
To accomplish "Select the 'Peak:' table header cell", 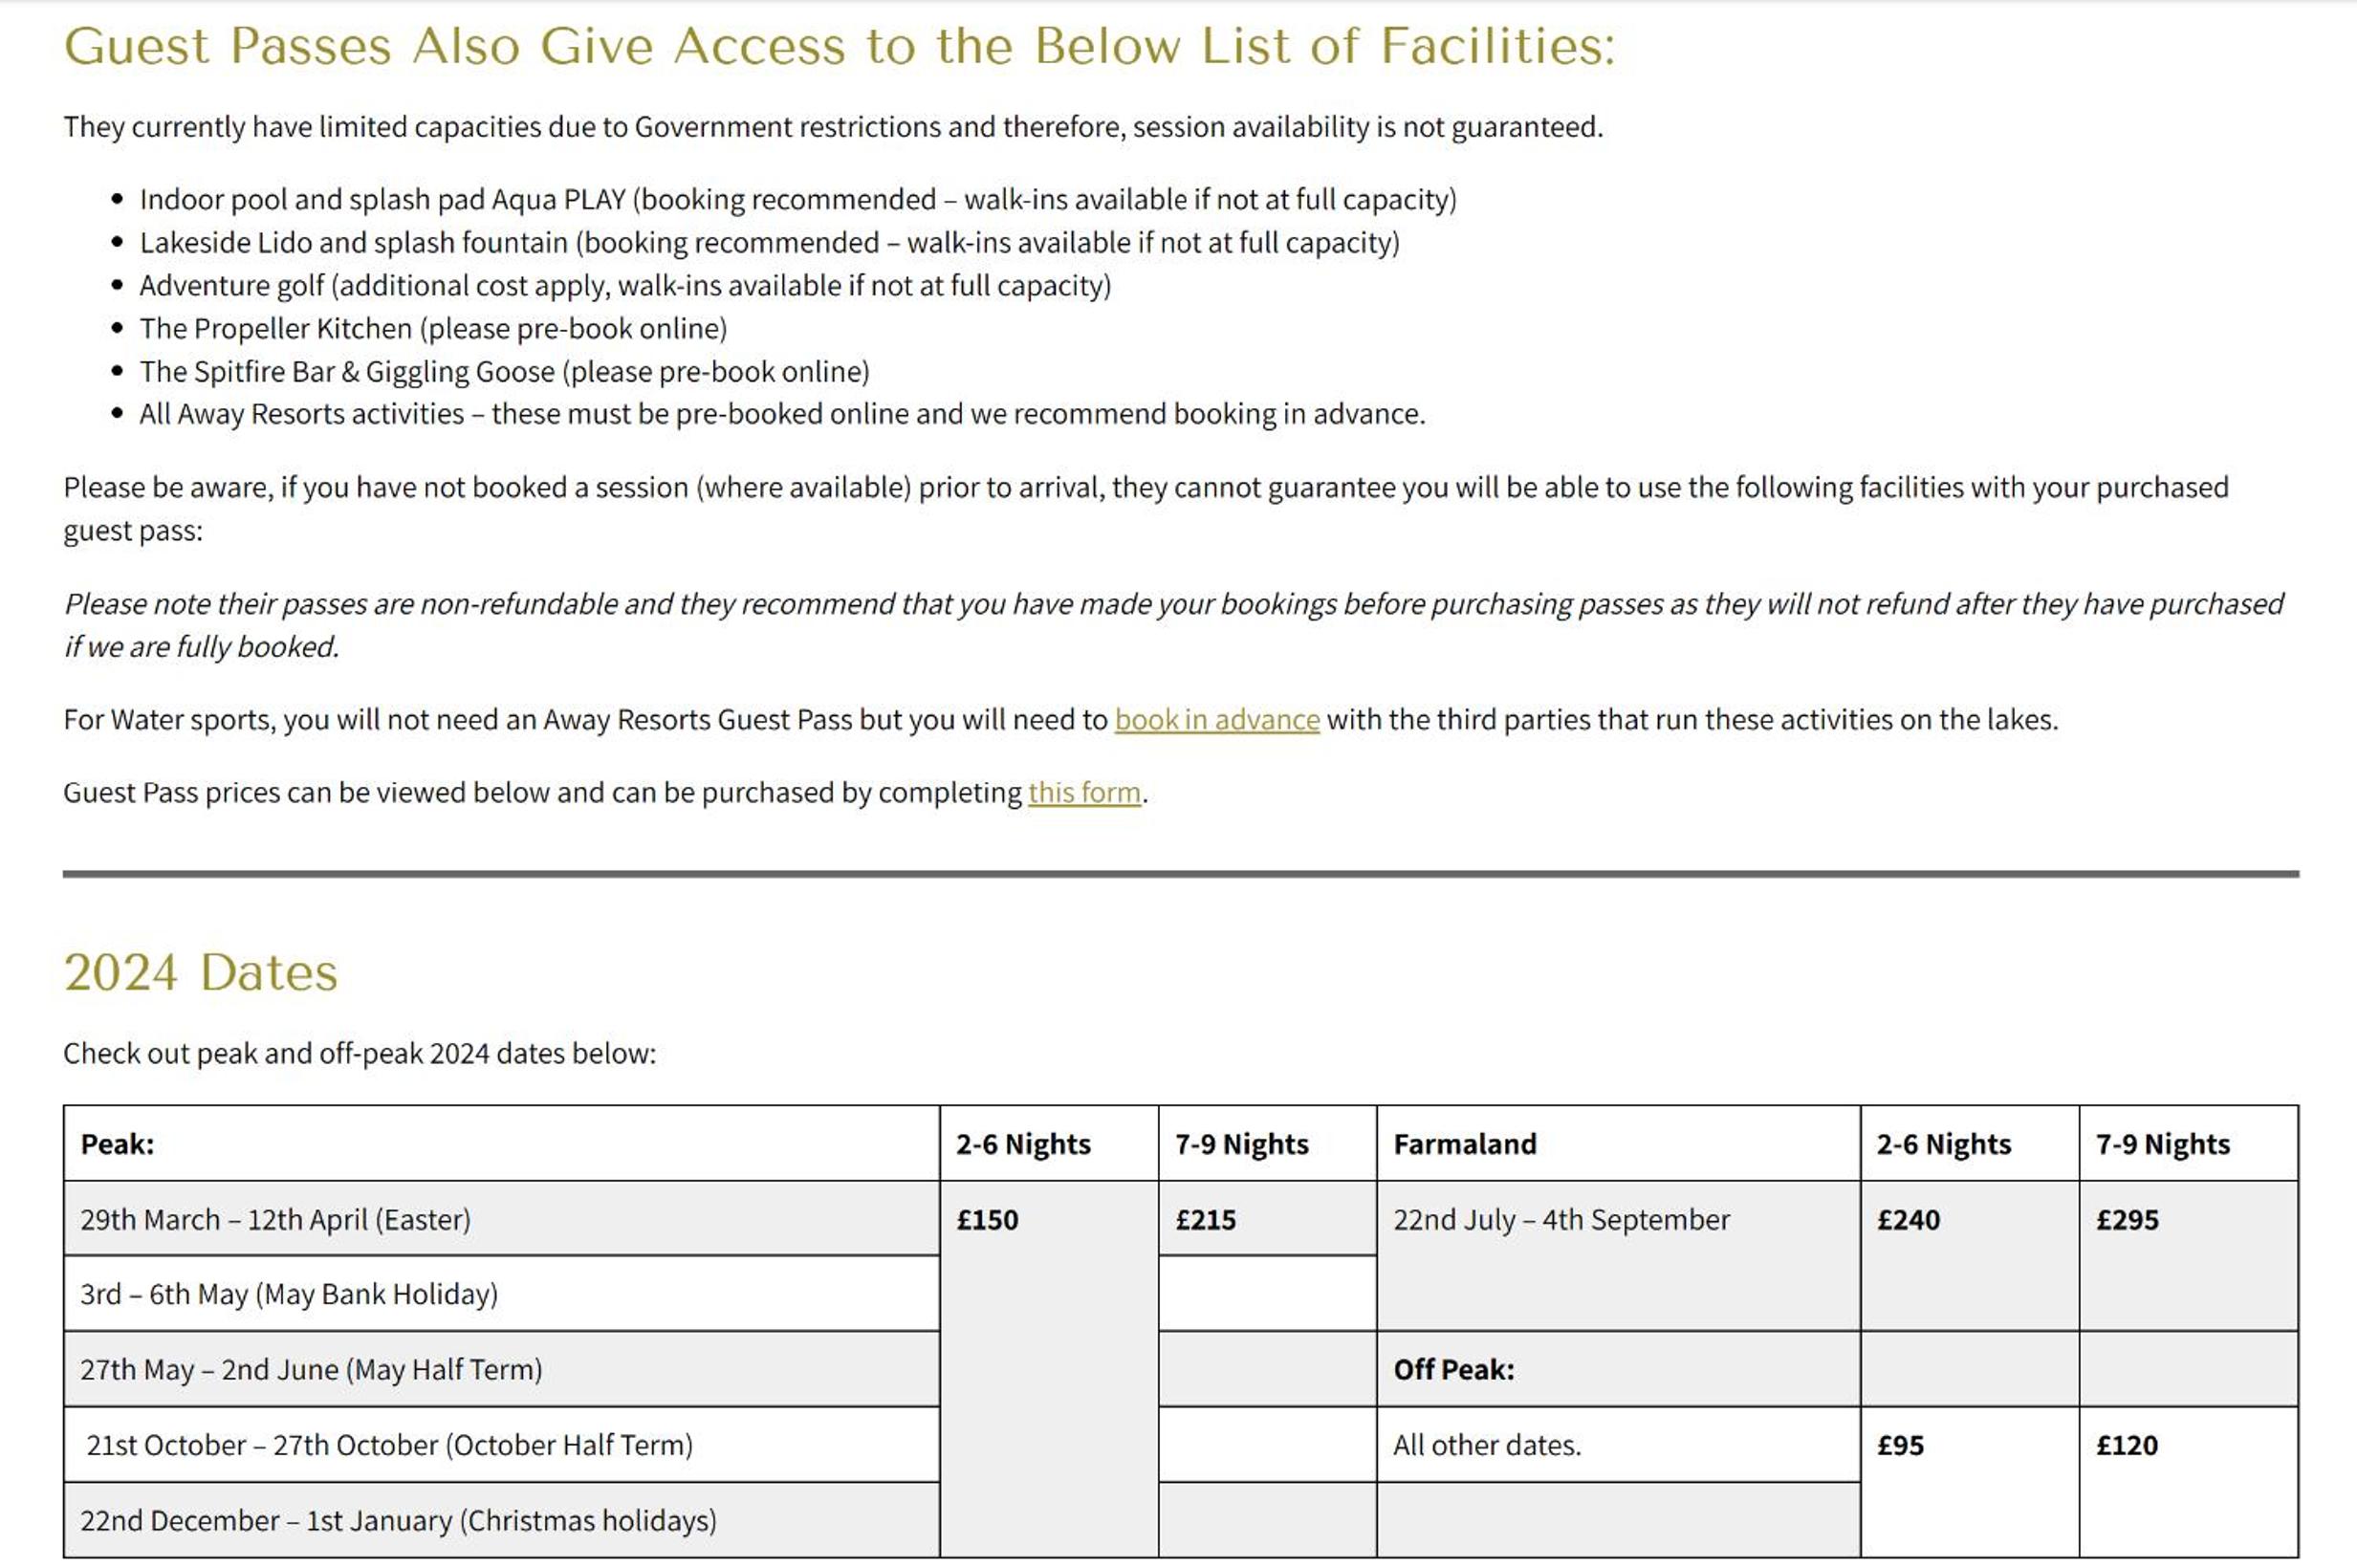I will (501, 1143).
